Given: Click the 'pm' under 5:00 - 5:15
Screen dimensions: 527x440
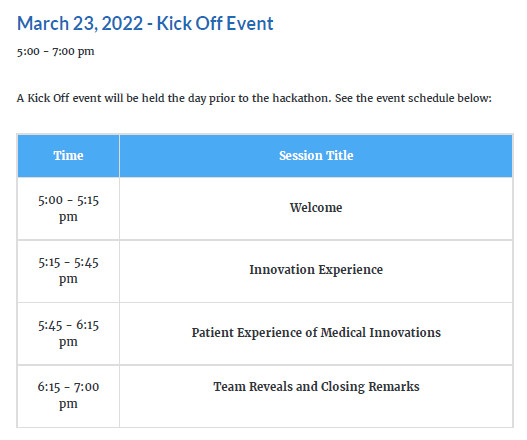Looking at the screenshot, I should [x=68, y=217].
